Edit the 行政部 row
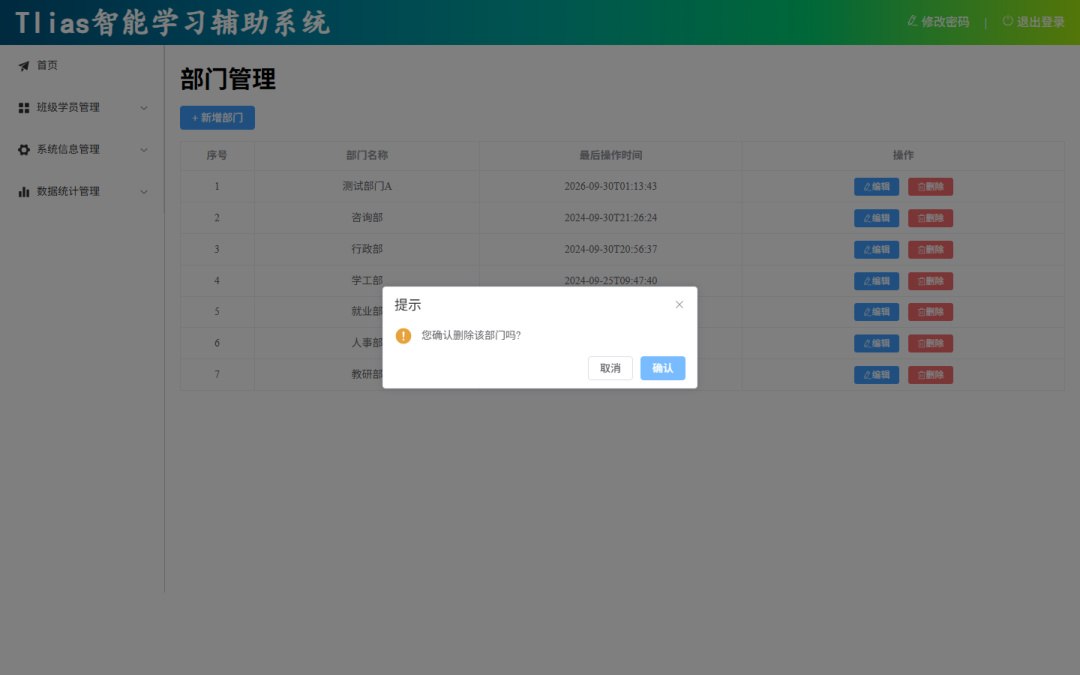Screen dimensions: 1080x675 876,249
